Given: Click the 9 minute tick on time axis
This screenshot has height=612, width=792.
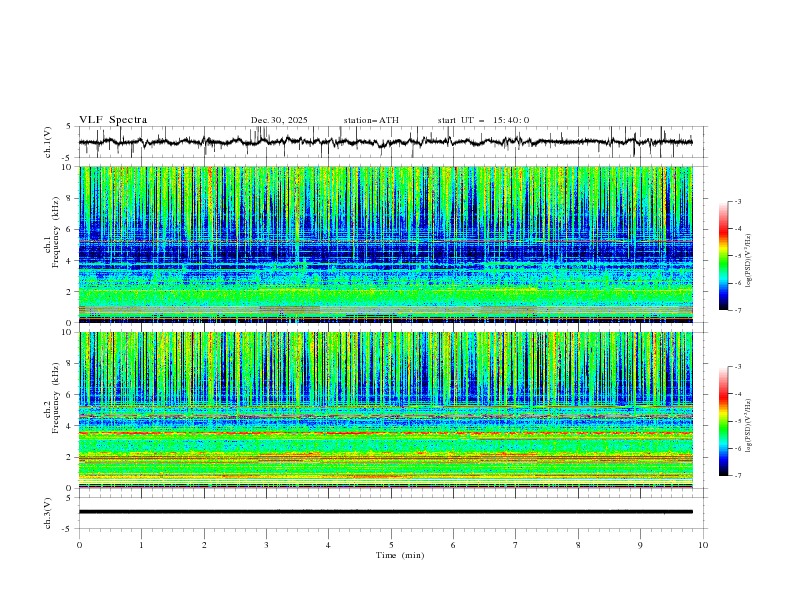Looking at the screenshot, I should coord(640,545).
